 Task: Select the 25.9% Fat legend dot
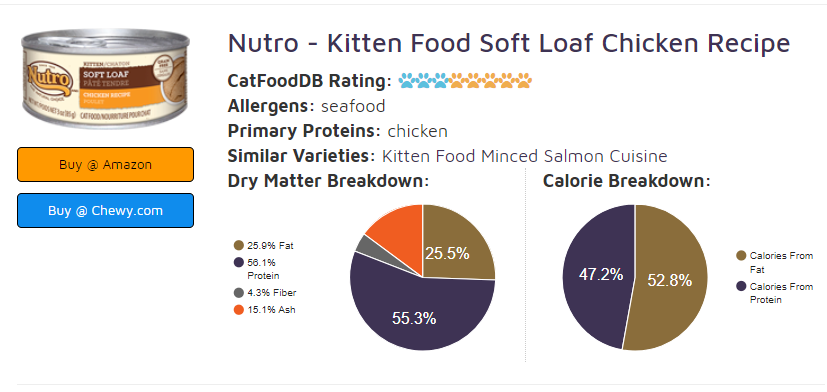click(x=238, y=245)
